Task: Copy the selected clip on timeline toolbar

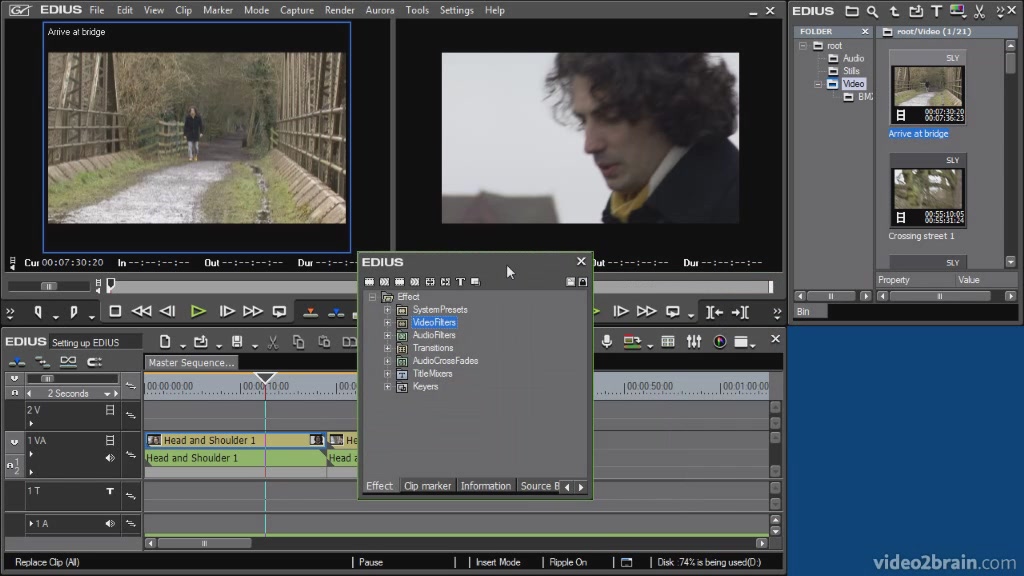Action: tap(298, 342)
